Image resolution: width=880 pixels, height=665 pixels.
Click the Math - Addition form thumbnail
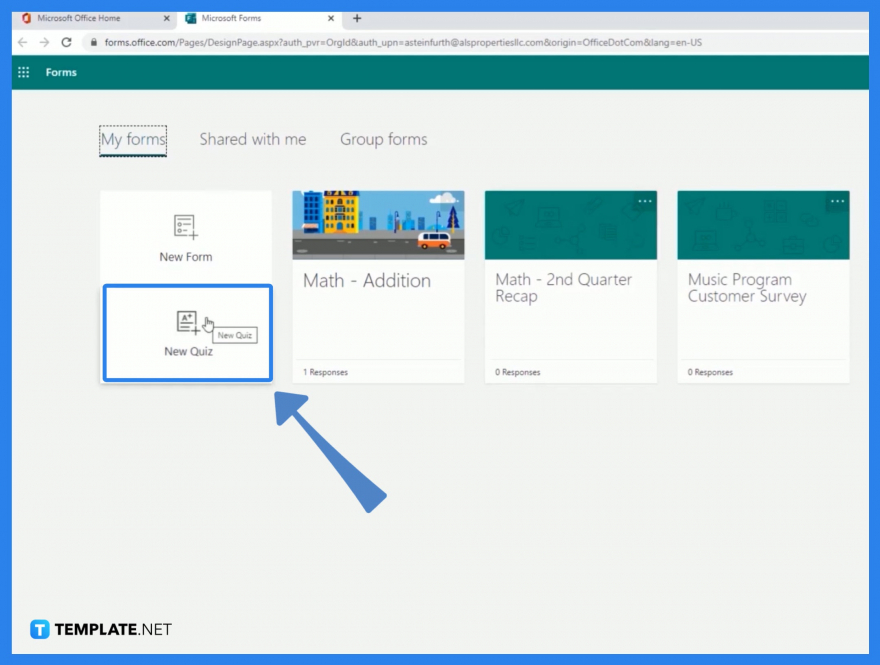pyautogui.click(x=378, y=224)
